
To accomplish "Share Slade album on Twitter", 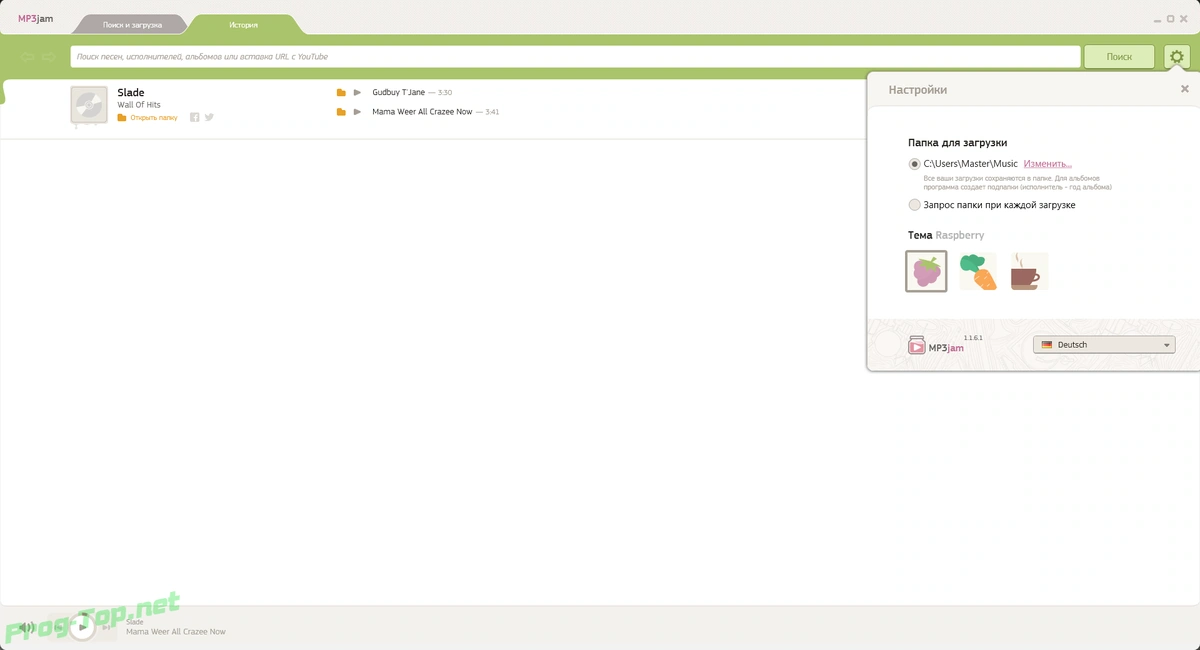I will click(x=209, y=117).
